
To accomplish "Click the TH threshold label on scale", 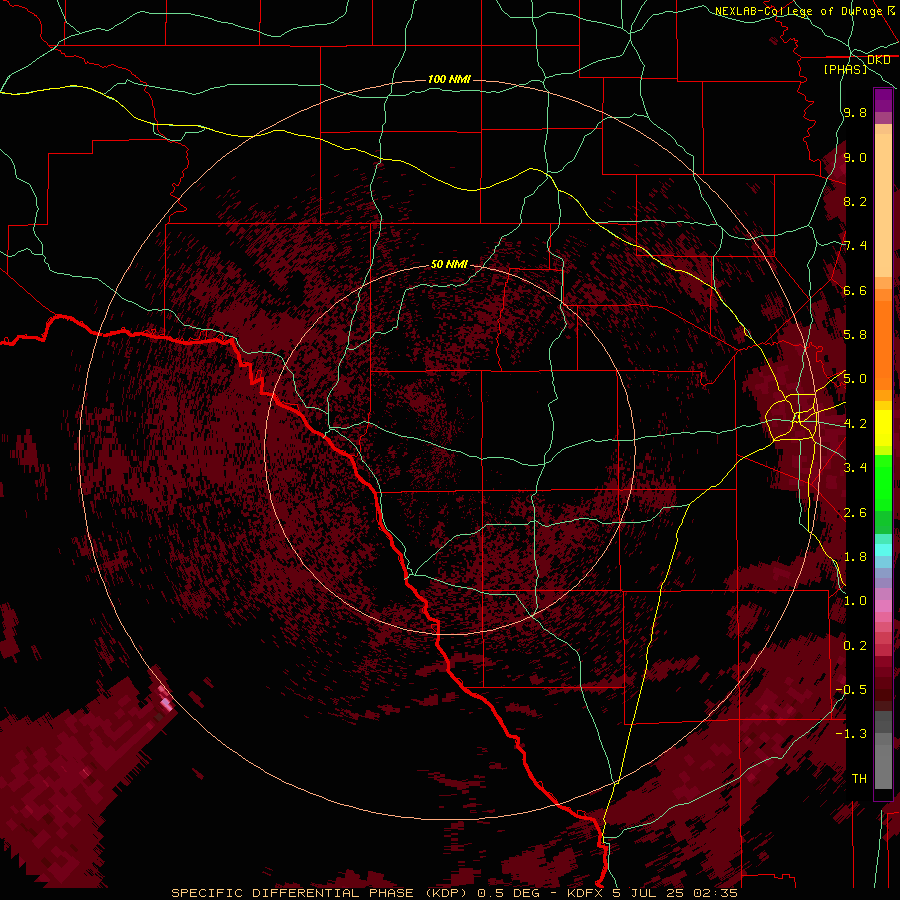I will (859, 779).
